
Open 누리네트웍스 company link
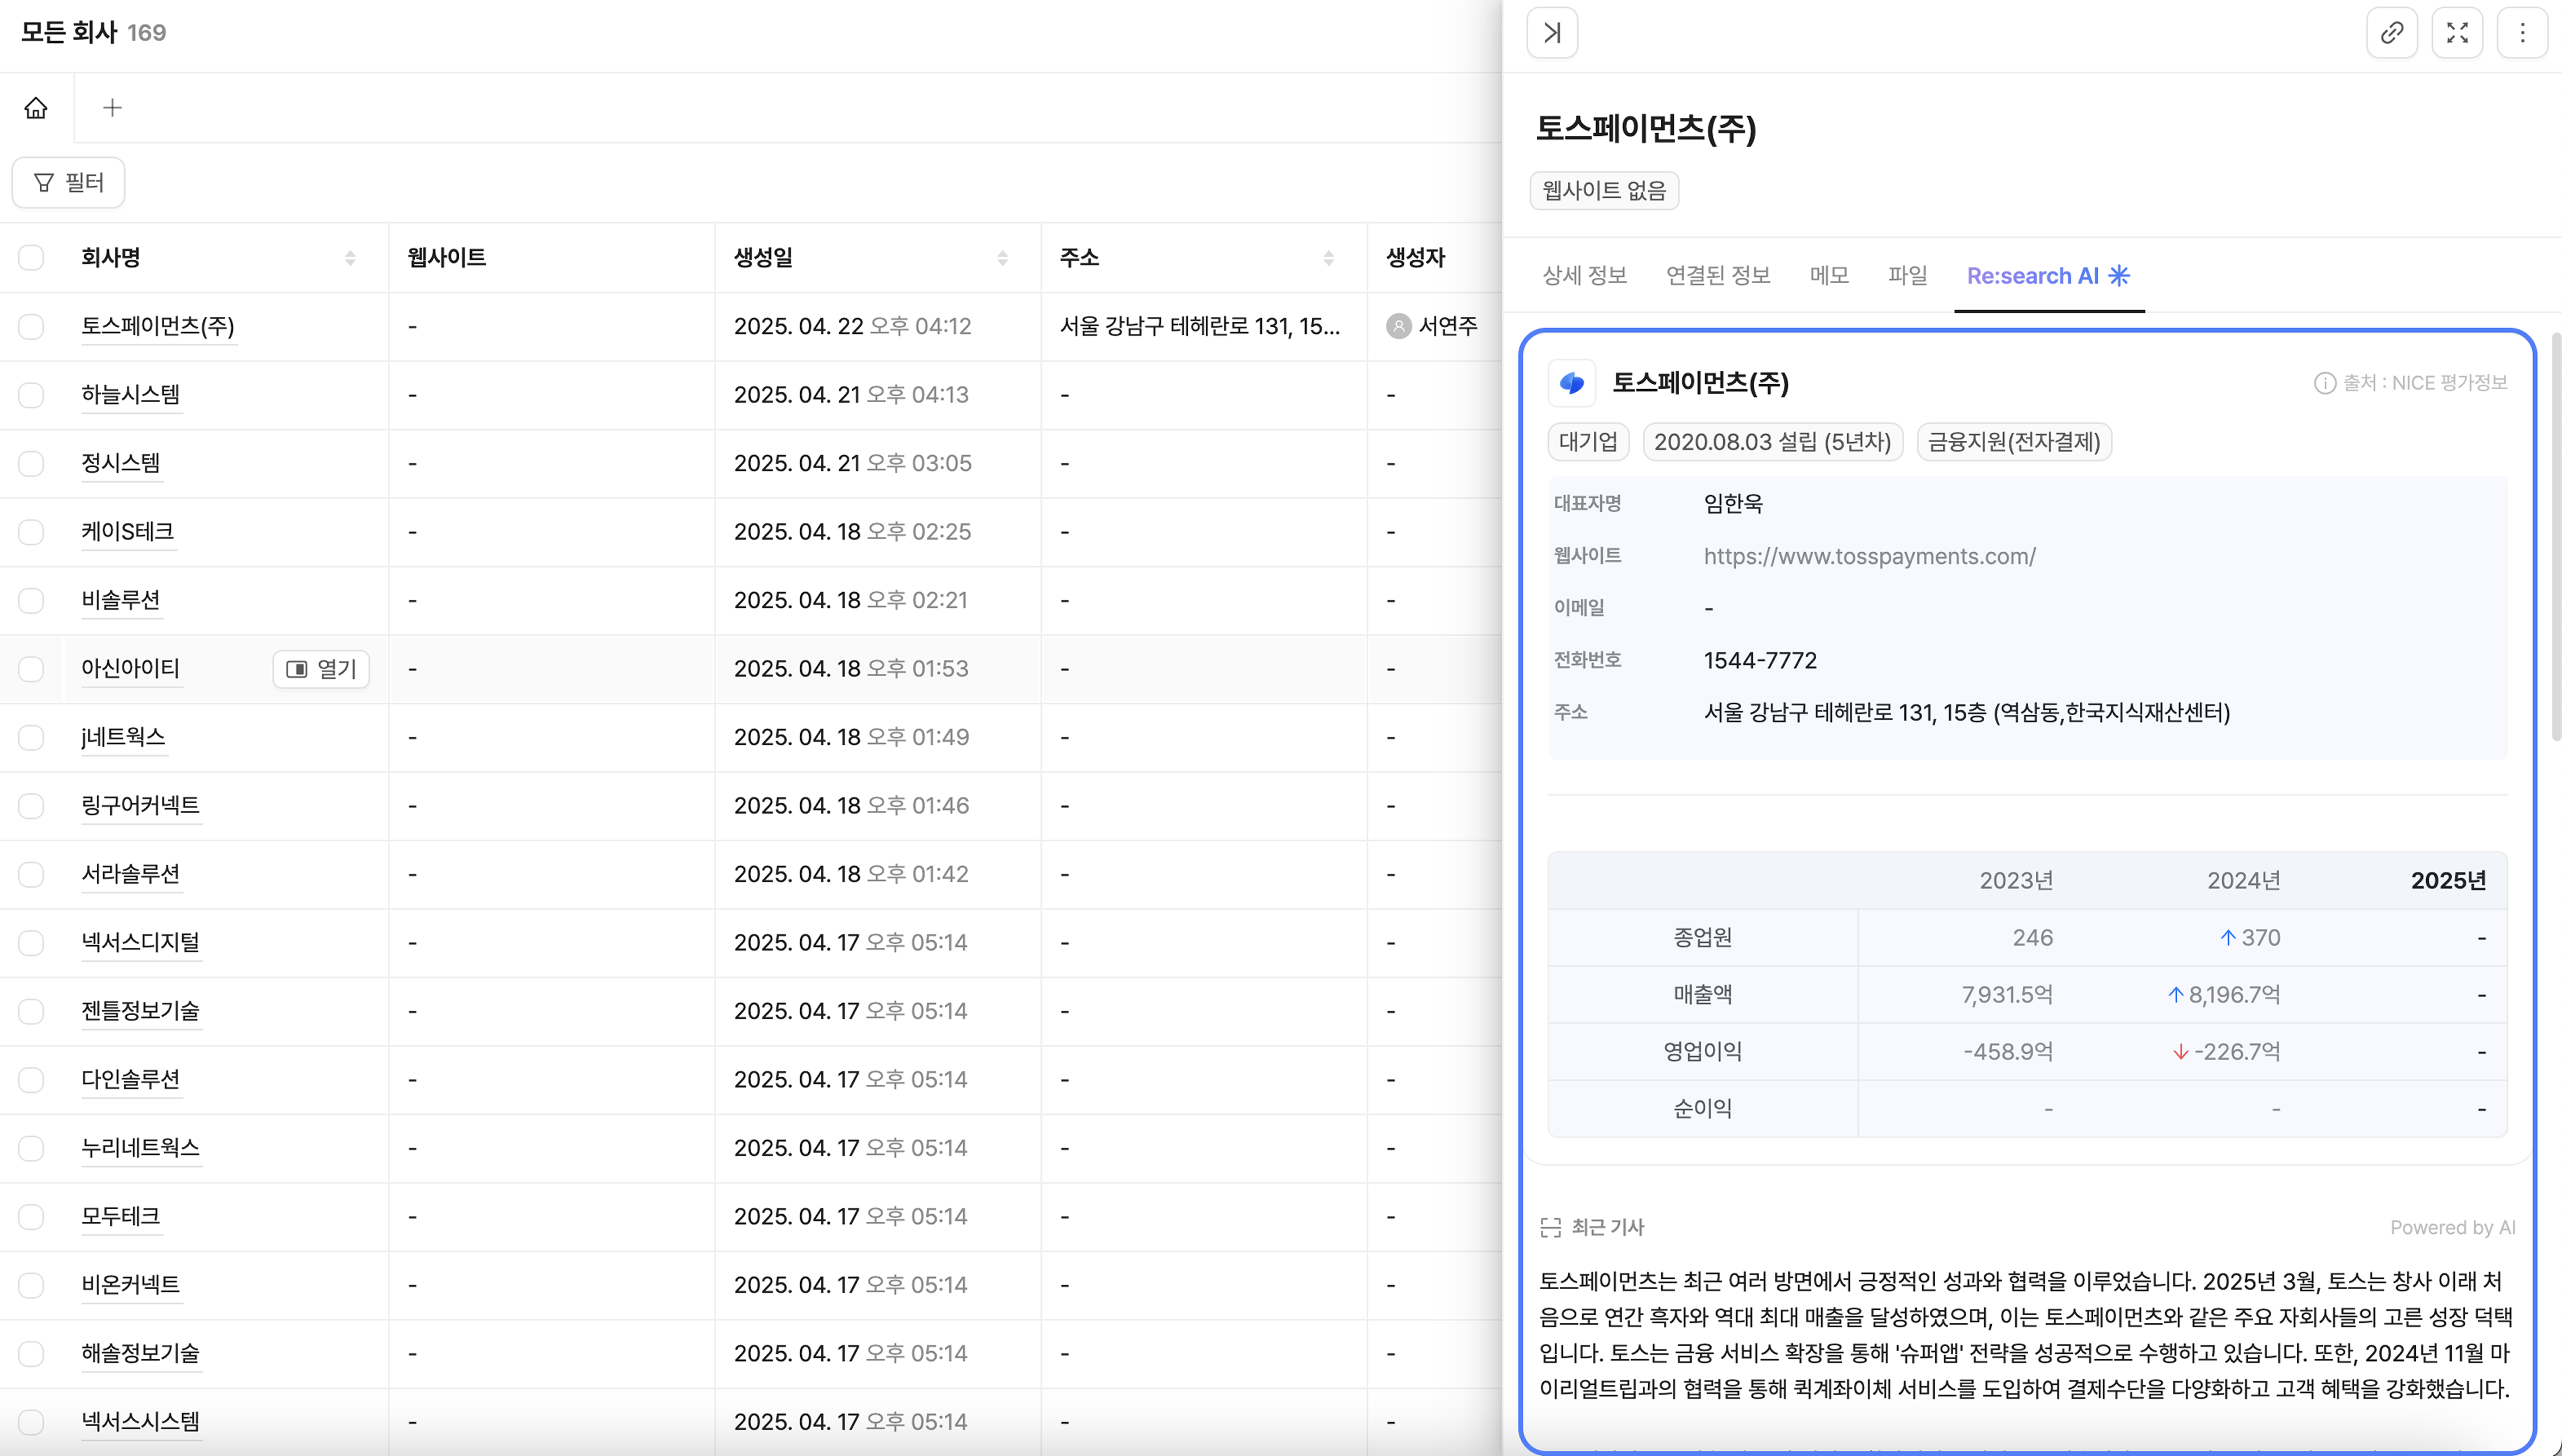point(140,1148)
